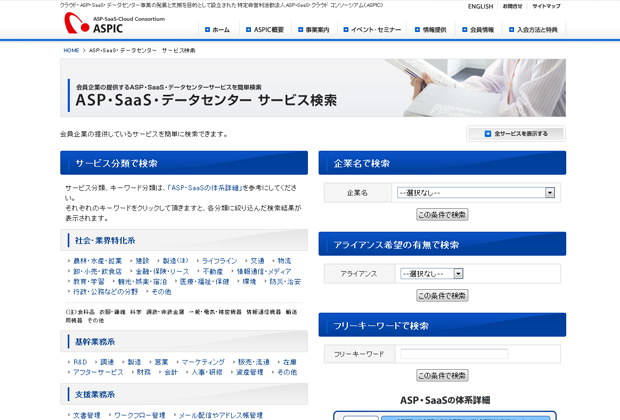Select the 在庫 category link

[289, 362]
